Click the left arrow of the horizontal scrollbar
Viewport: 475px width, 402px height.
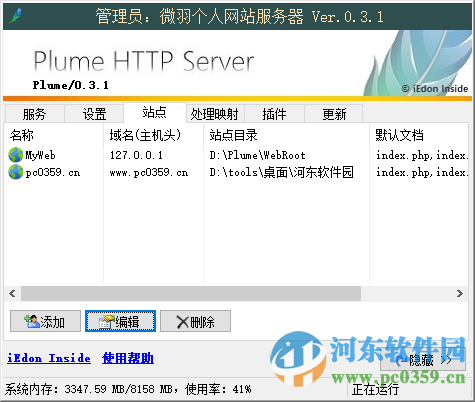tap(12, 293)
